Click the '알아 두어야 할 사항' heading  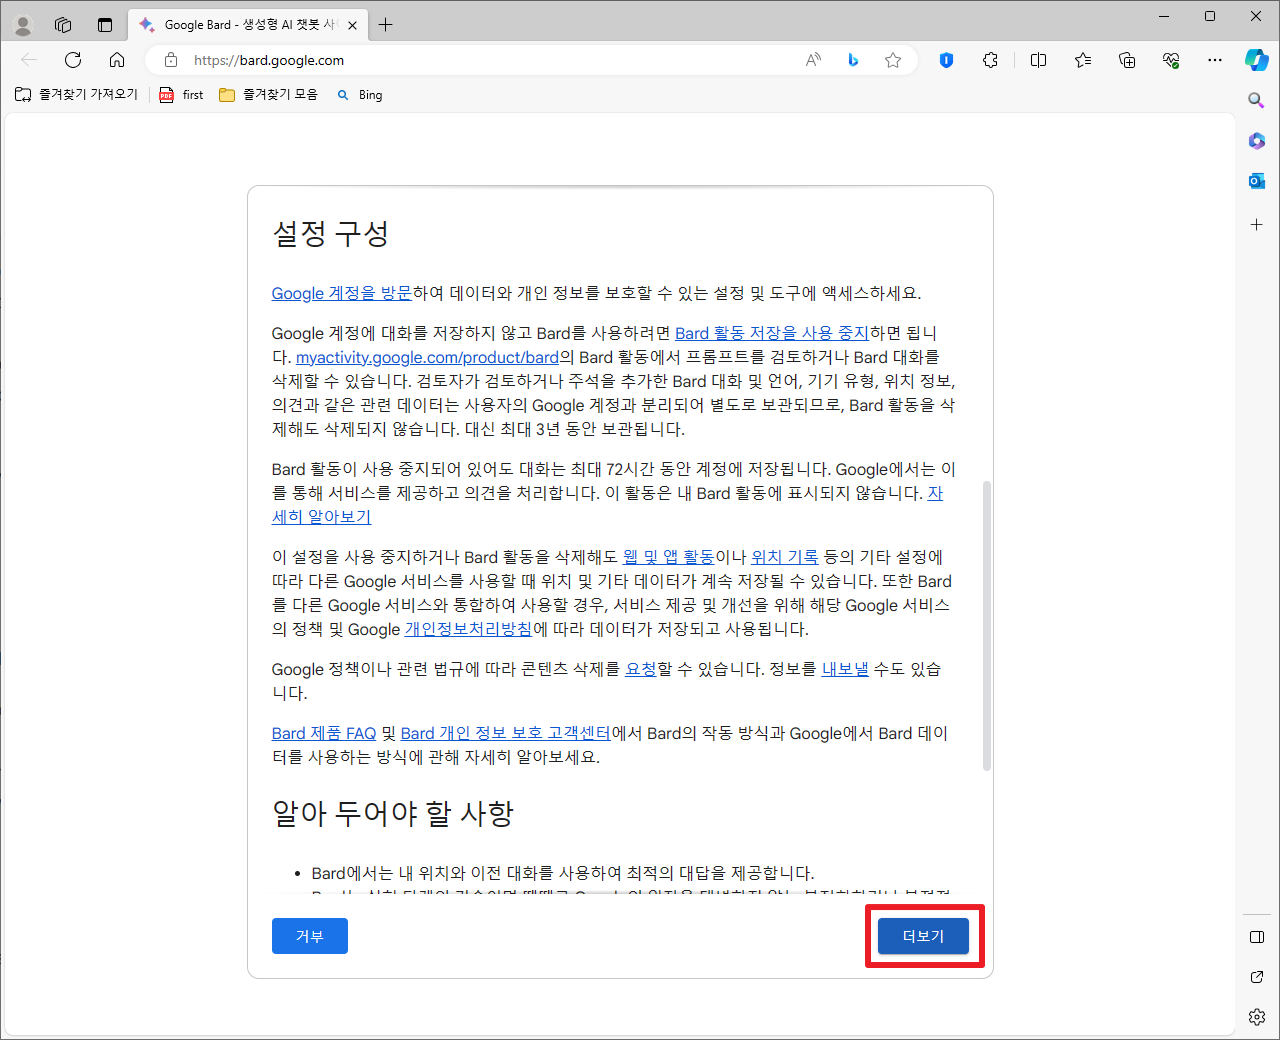[393, 814]
